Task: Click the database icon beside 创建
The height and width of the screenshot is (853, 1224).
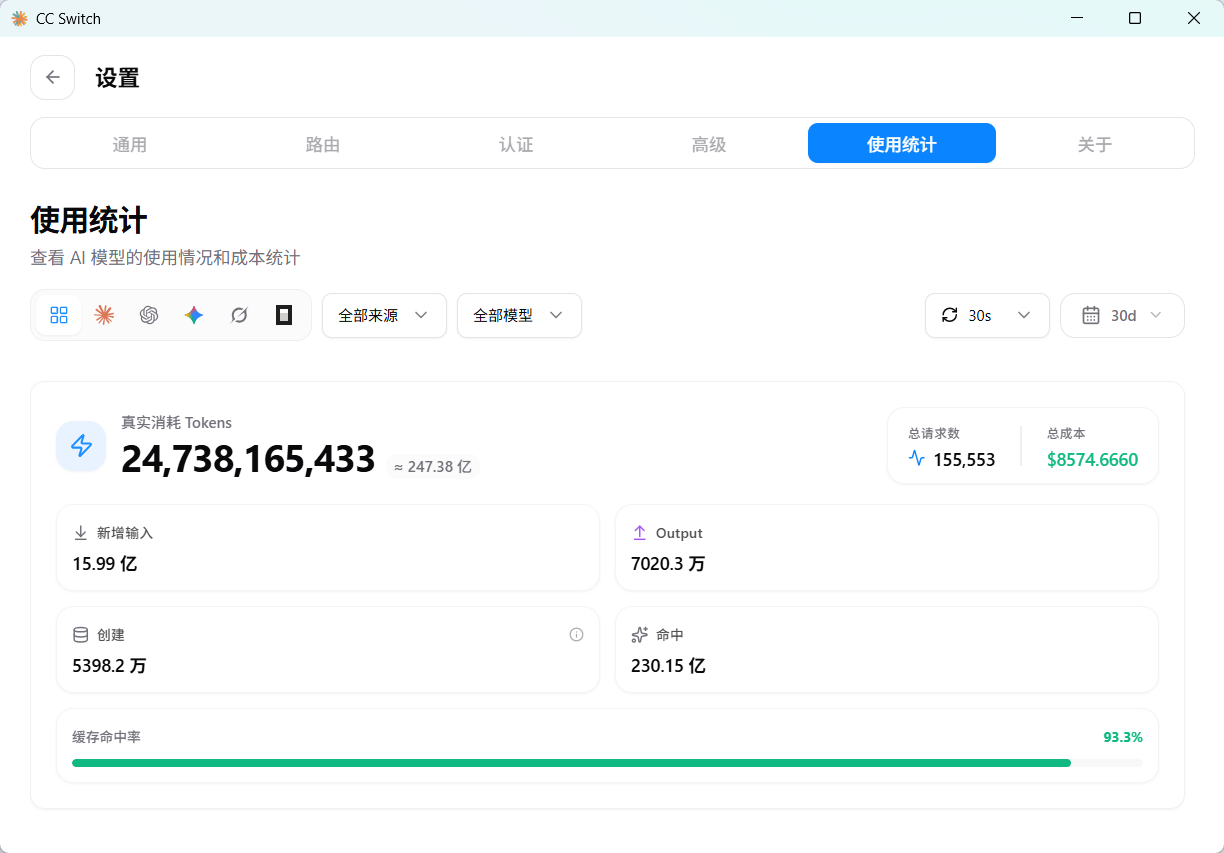Action: tap(81, 635)
